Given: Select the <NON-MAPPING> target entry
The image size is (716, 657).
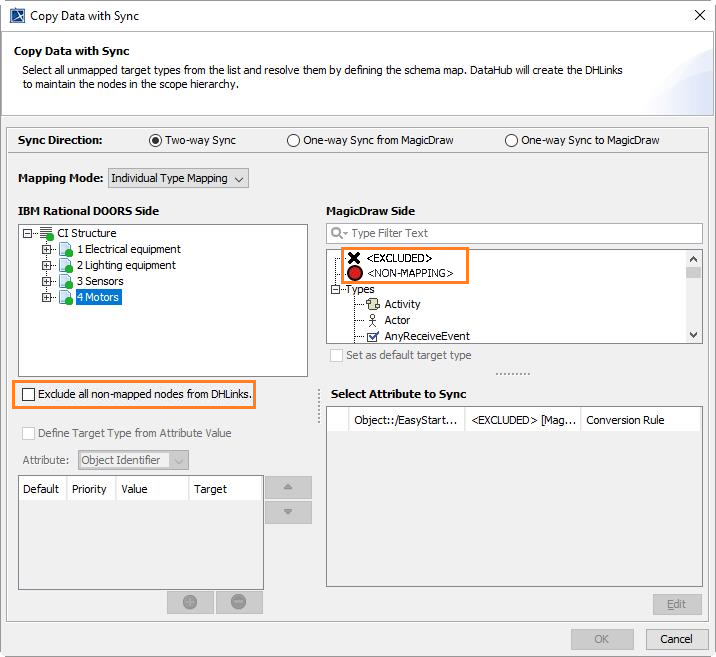Looking at the screenshot, I should (x=410, y=273).
